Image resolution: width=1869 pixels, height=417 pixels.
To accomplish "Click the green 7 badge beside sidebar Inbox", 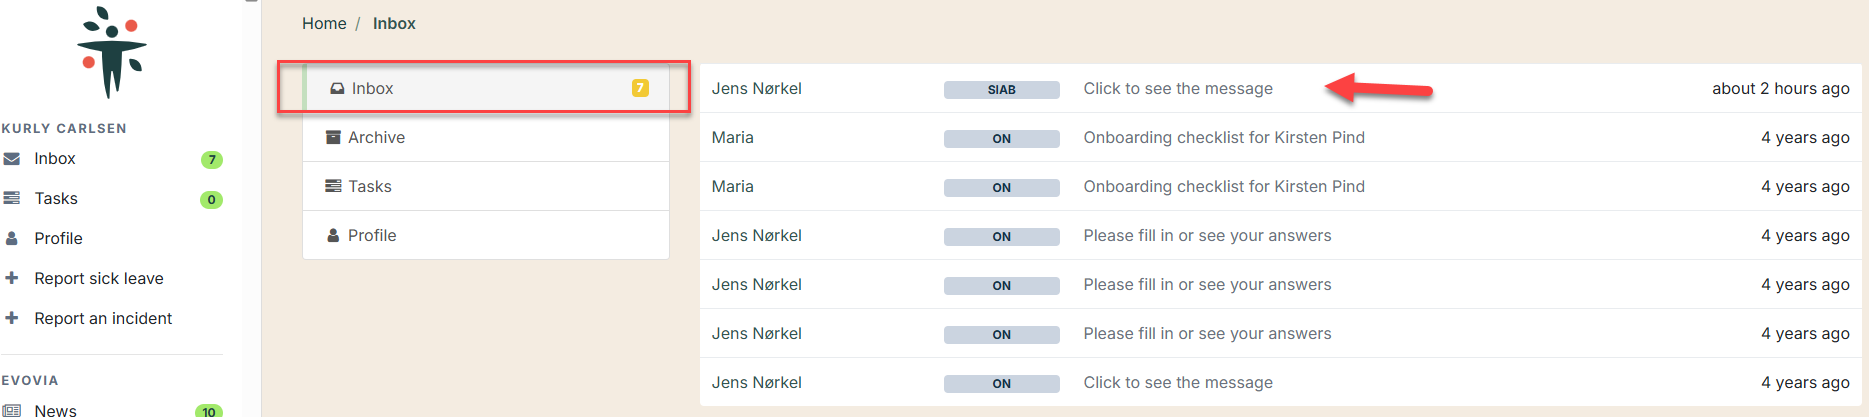I will (211, 160).
